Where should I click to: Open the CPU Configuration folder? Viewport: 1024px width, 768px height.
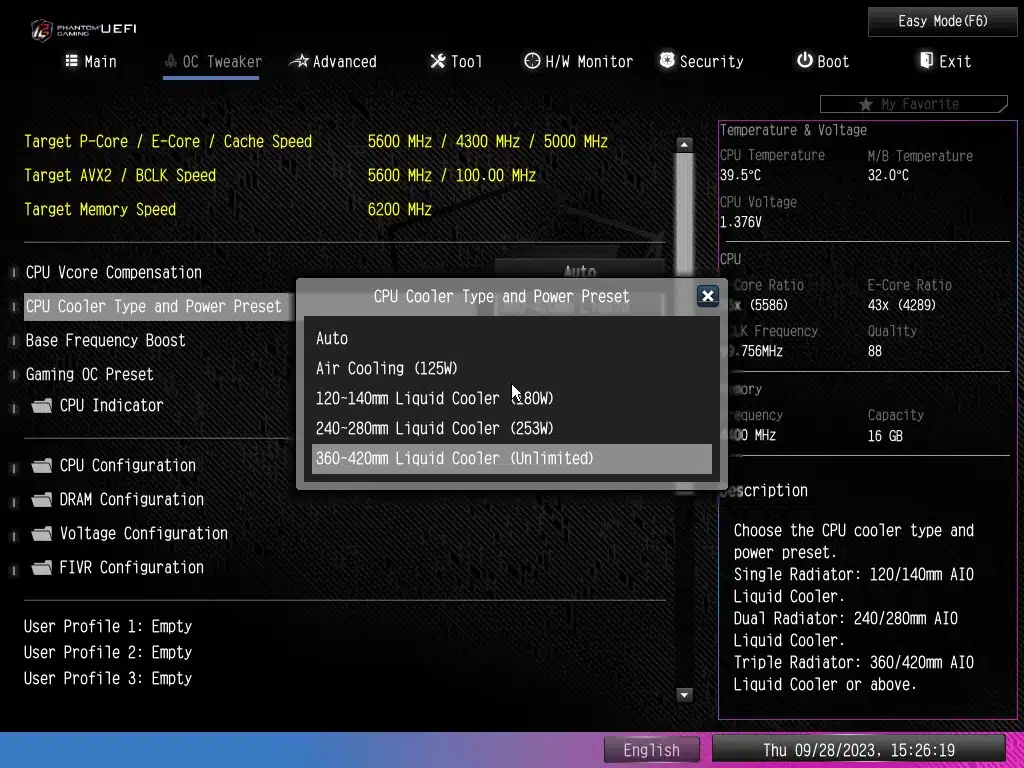pos(127,466)
